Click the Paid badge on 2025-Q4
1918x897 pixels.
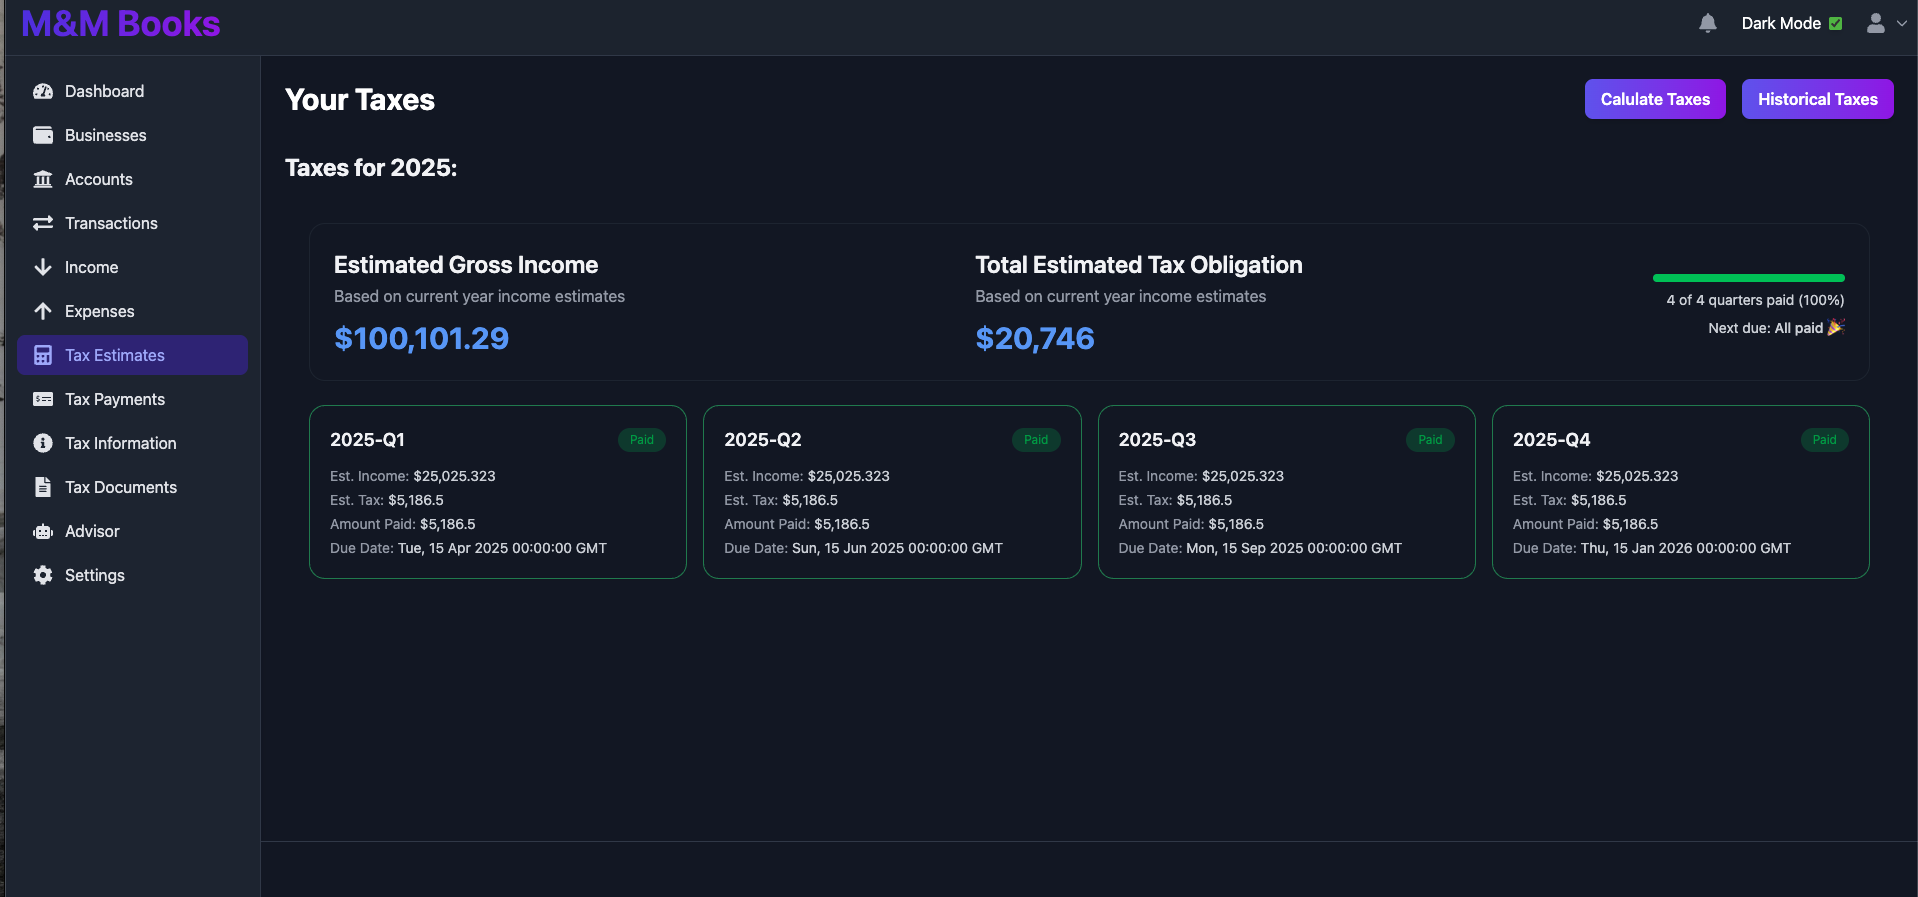pyautogui.click(x=1824, y=440)
